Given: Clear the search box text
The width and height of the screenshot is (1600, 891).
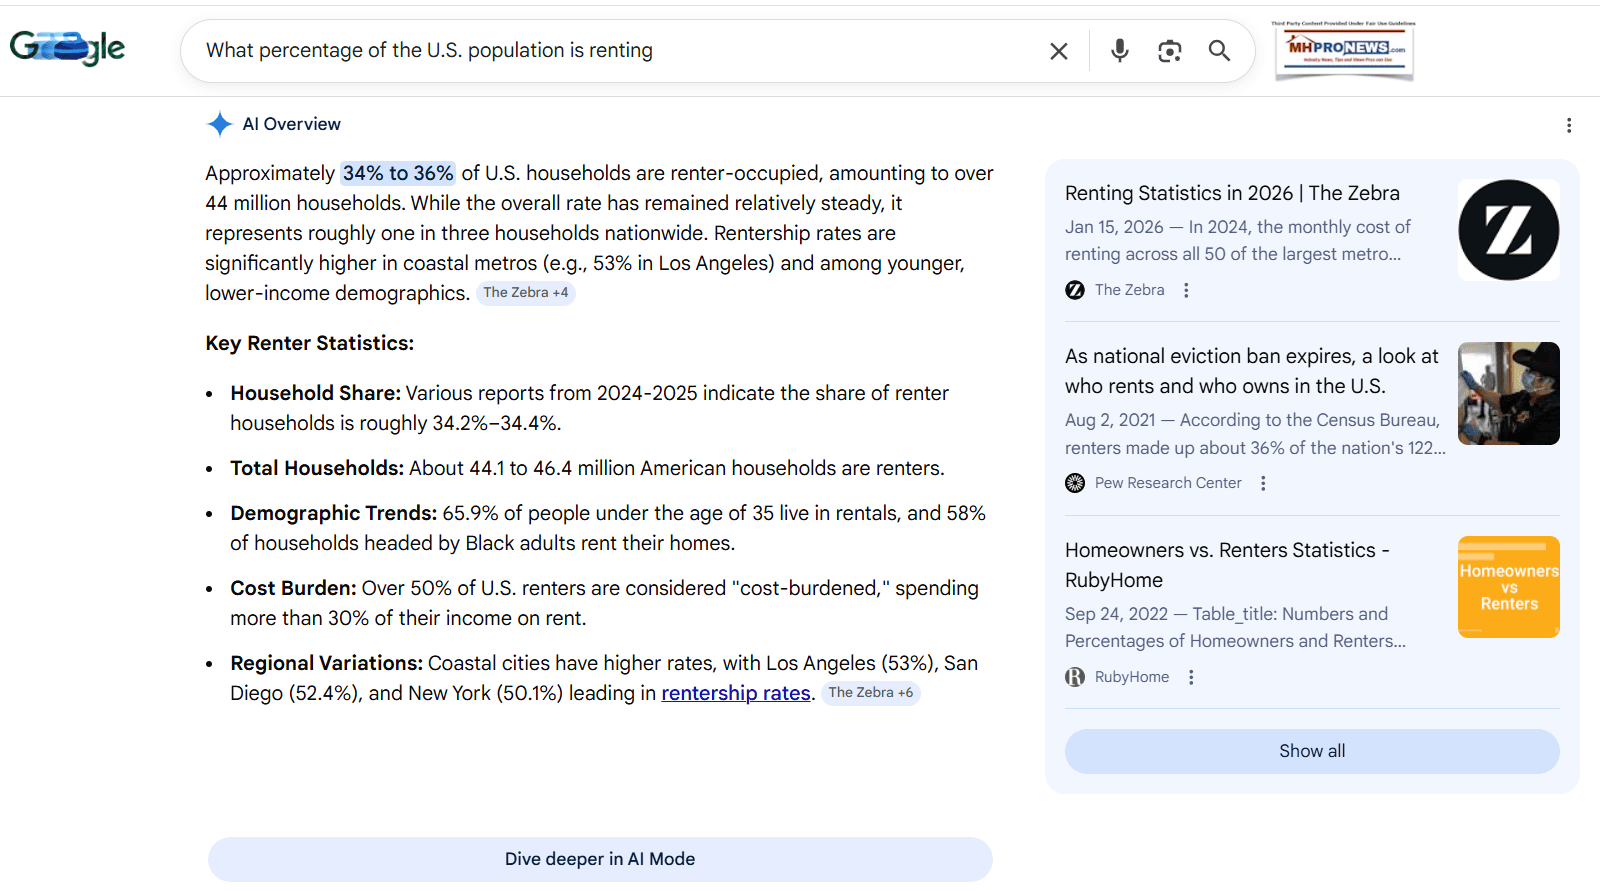Looking at the screenshot, I should click(x=1058, y=51).
